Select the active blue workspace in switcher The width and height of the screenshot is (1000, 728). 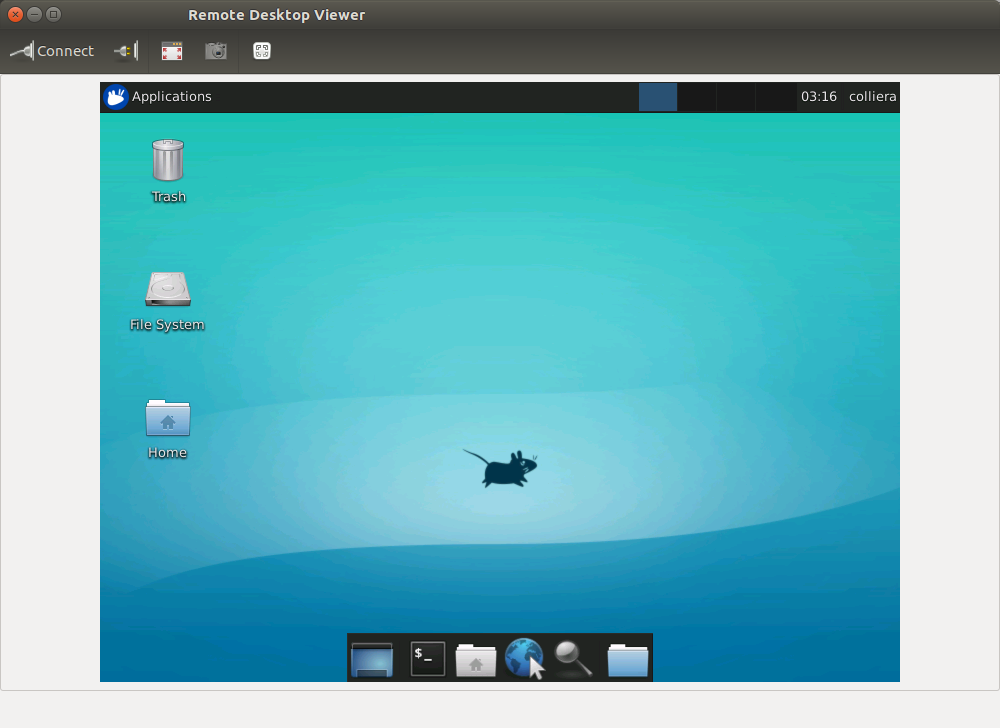pyautogui.click(x=658, y=97)
